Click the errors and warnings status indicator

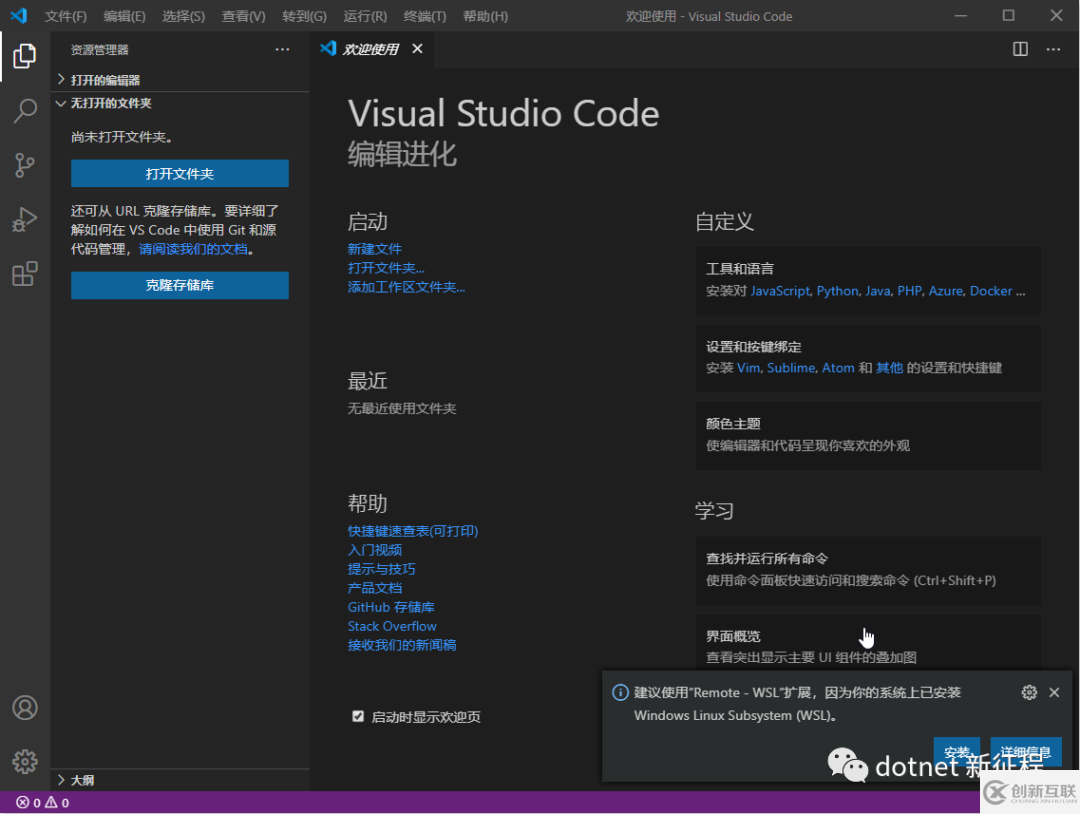42,802
